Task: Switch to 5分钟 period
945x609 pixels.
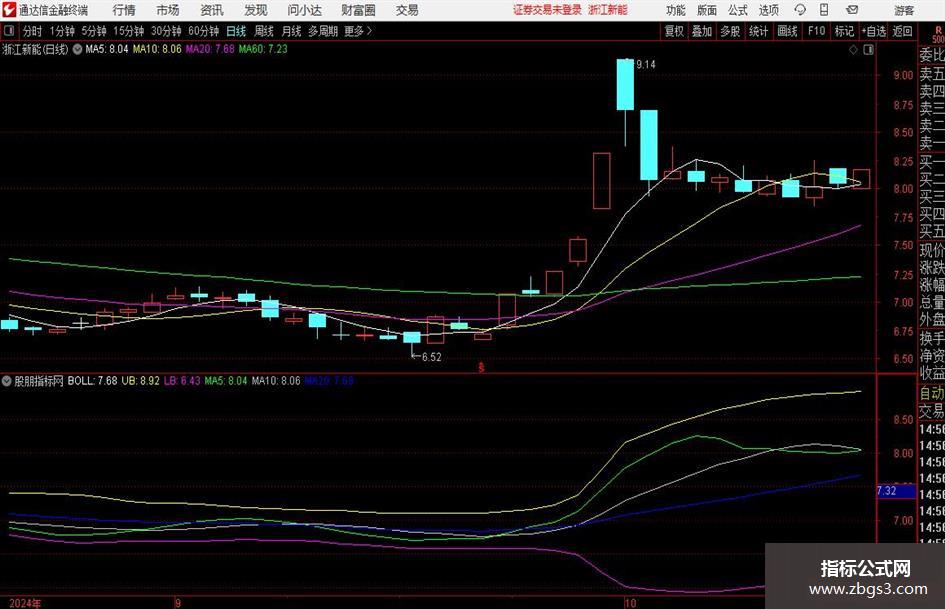Action: coord(94,31)
